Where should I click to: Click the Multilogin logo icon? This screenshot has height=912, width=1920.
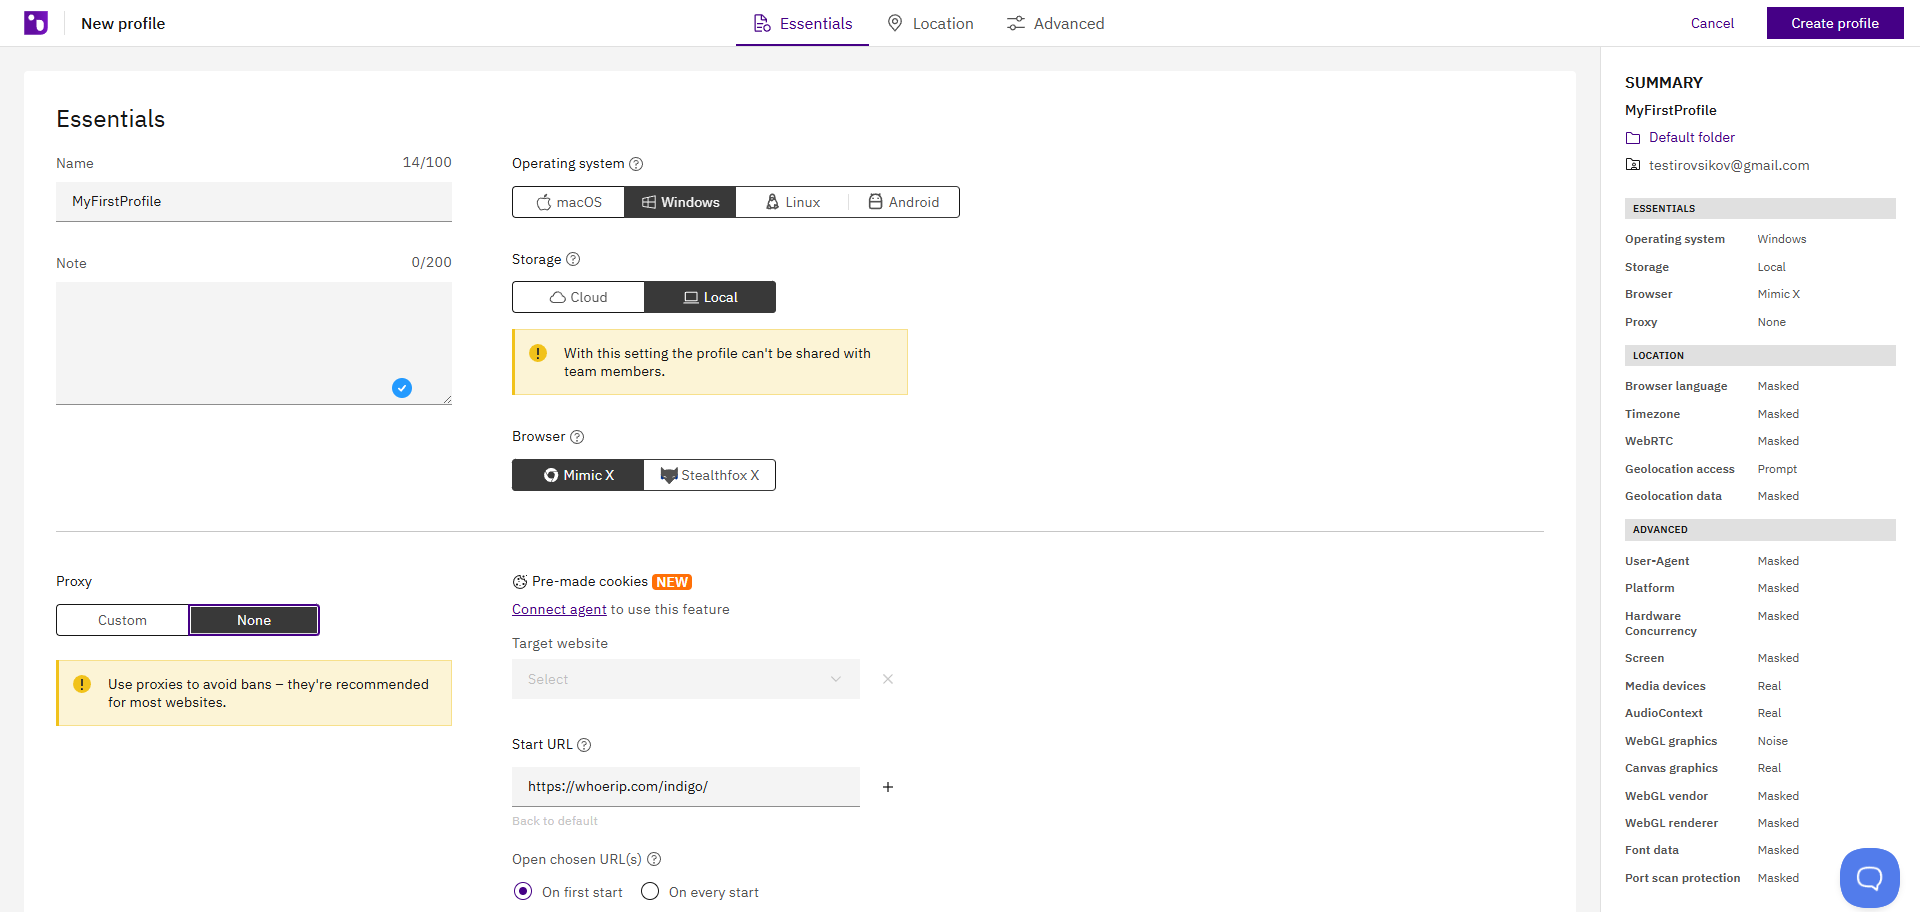[36, 23]
